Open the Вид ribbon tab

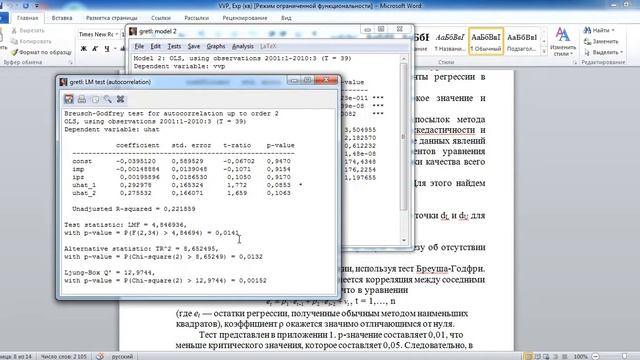click(286, 18)
